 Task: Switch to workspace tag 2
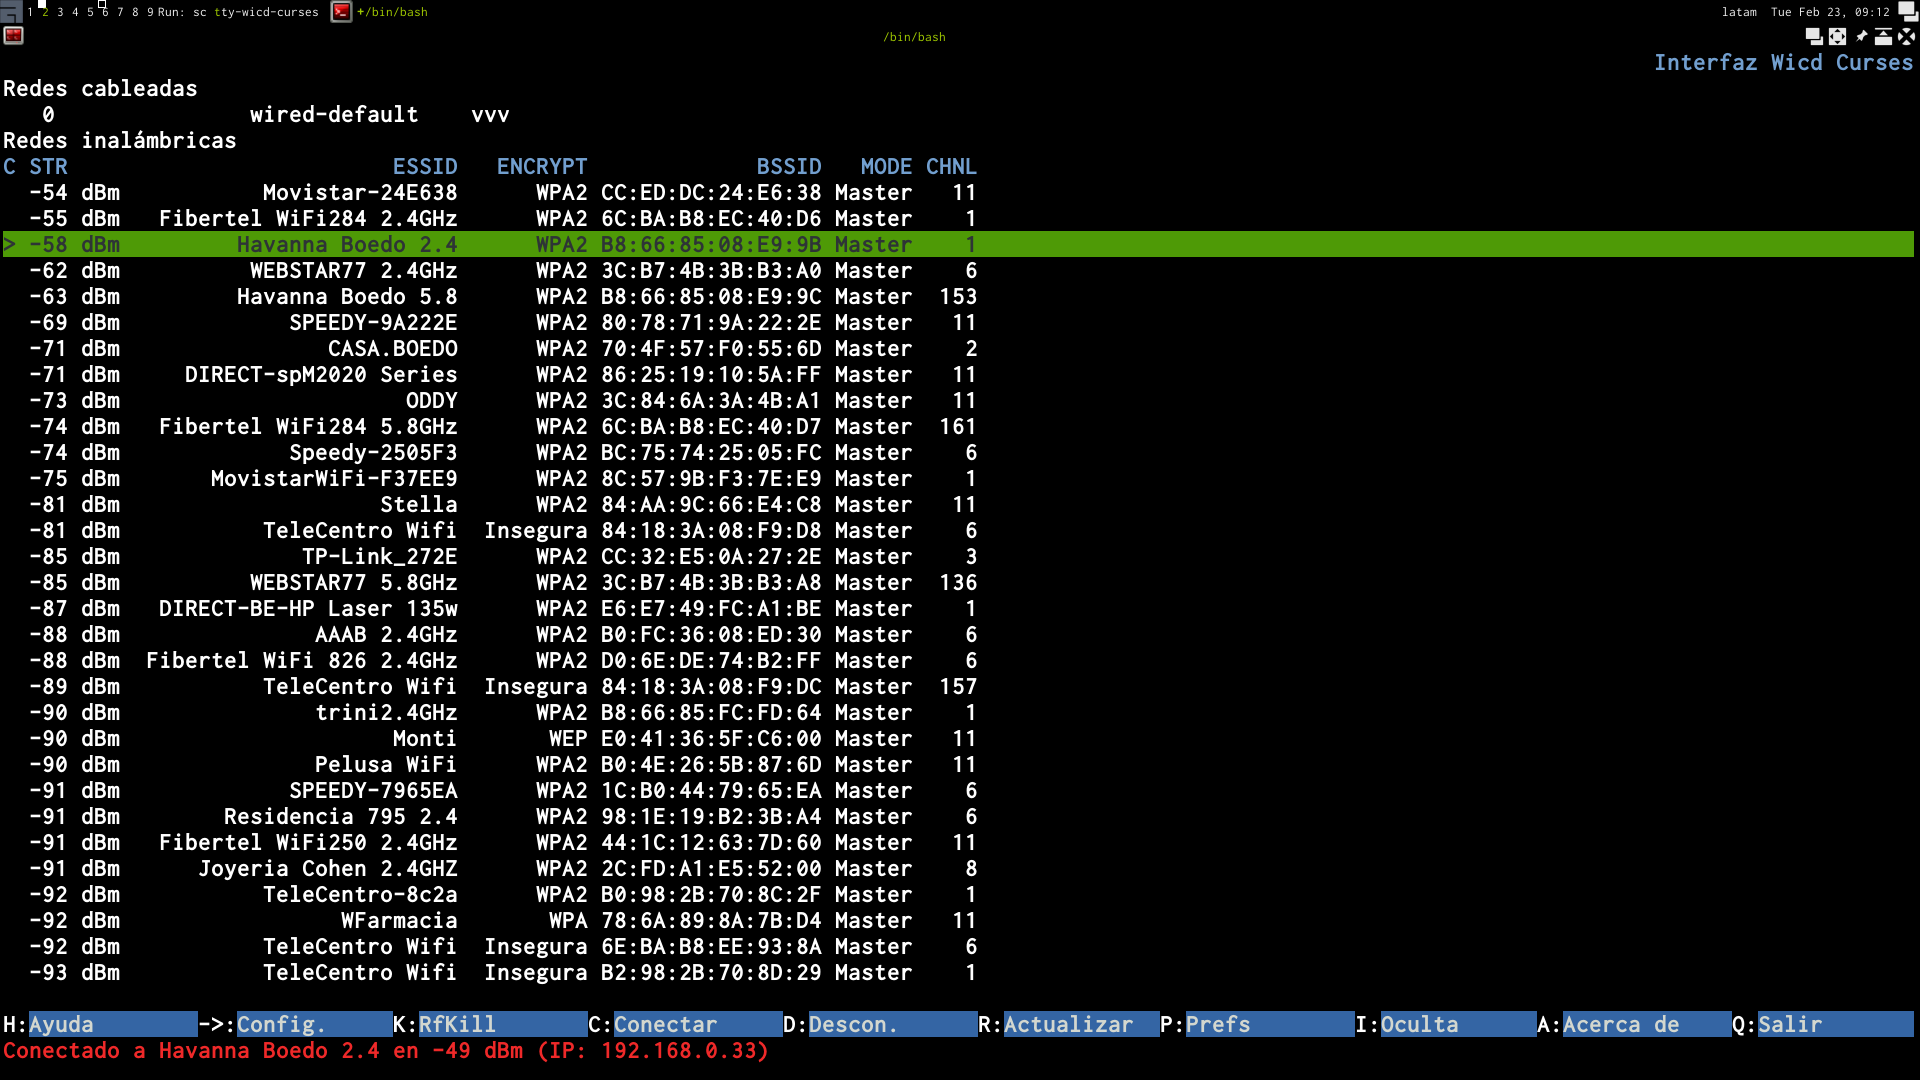(x=45, y=12)
